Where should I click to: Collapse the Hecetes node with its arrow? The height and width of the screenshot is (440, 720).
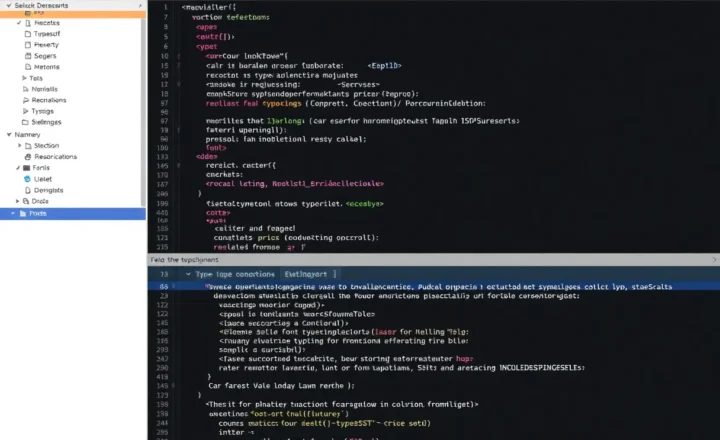coord(19,23)
